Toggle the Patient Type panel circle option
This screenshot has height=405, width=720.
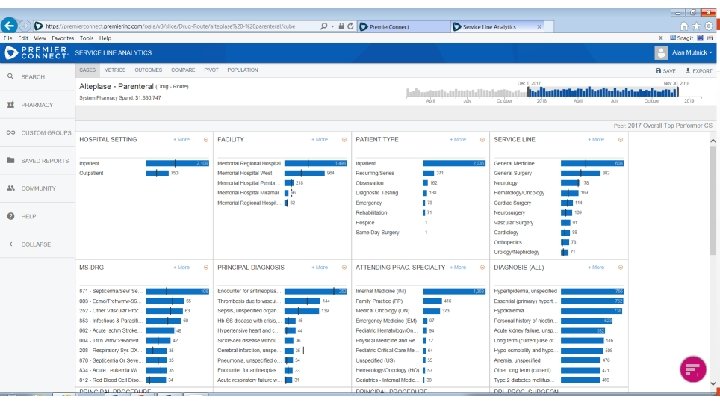click(x=482, y=140)
